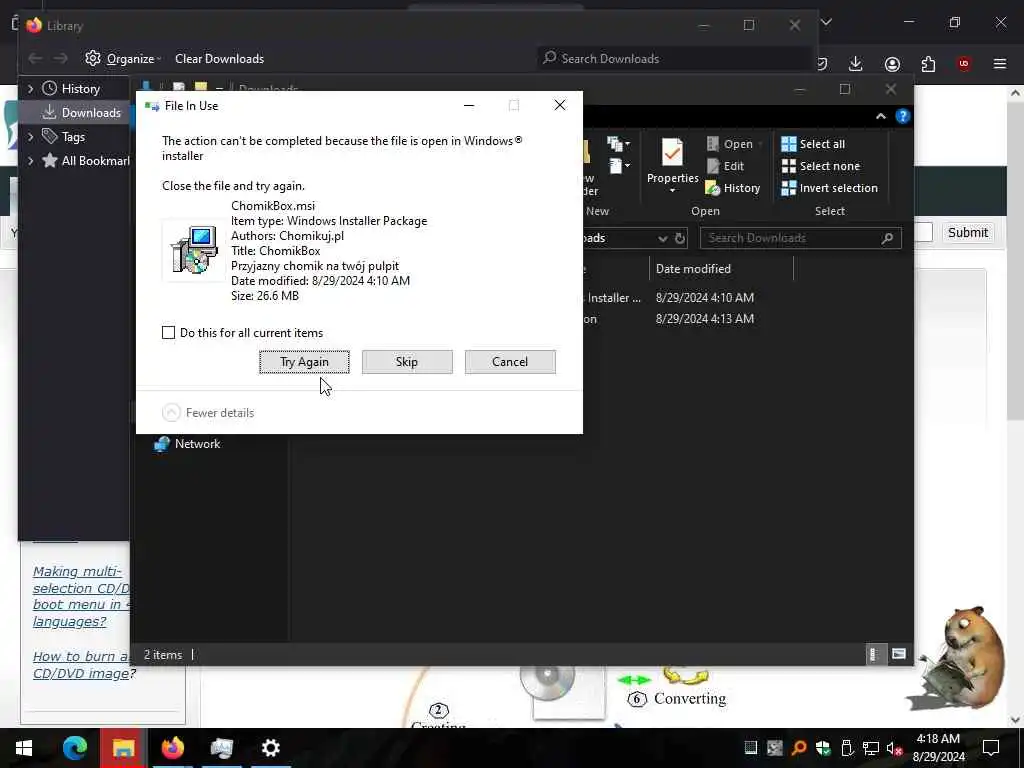Click the muted volume tray icon
The image size is (1024, 768).
coord(895,748)
